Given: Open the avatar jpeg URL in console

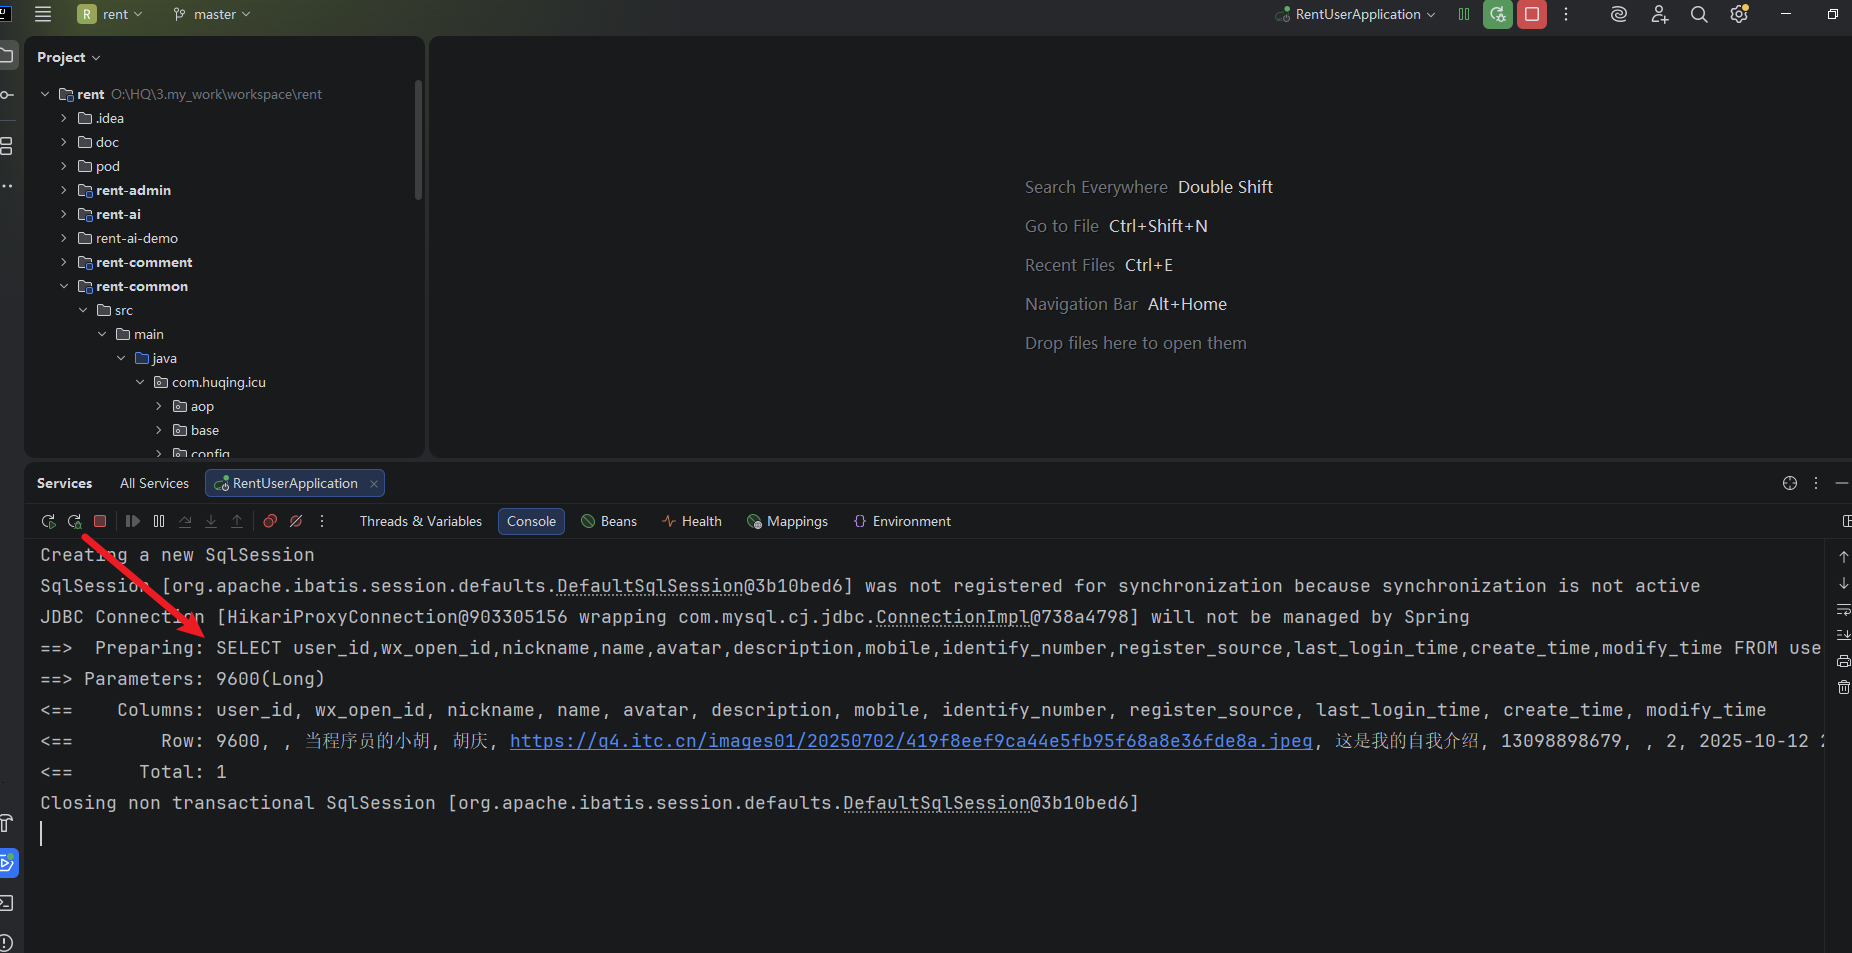Looking at the screenshot, I should tap(911, 741).
